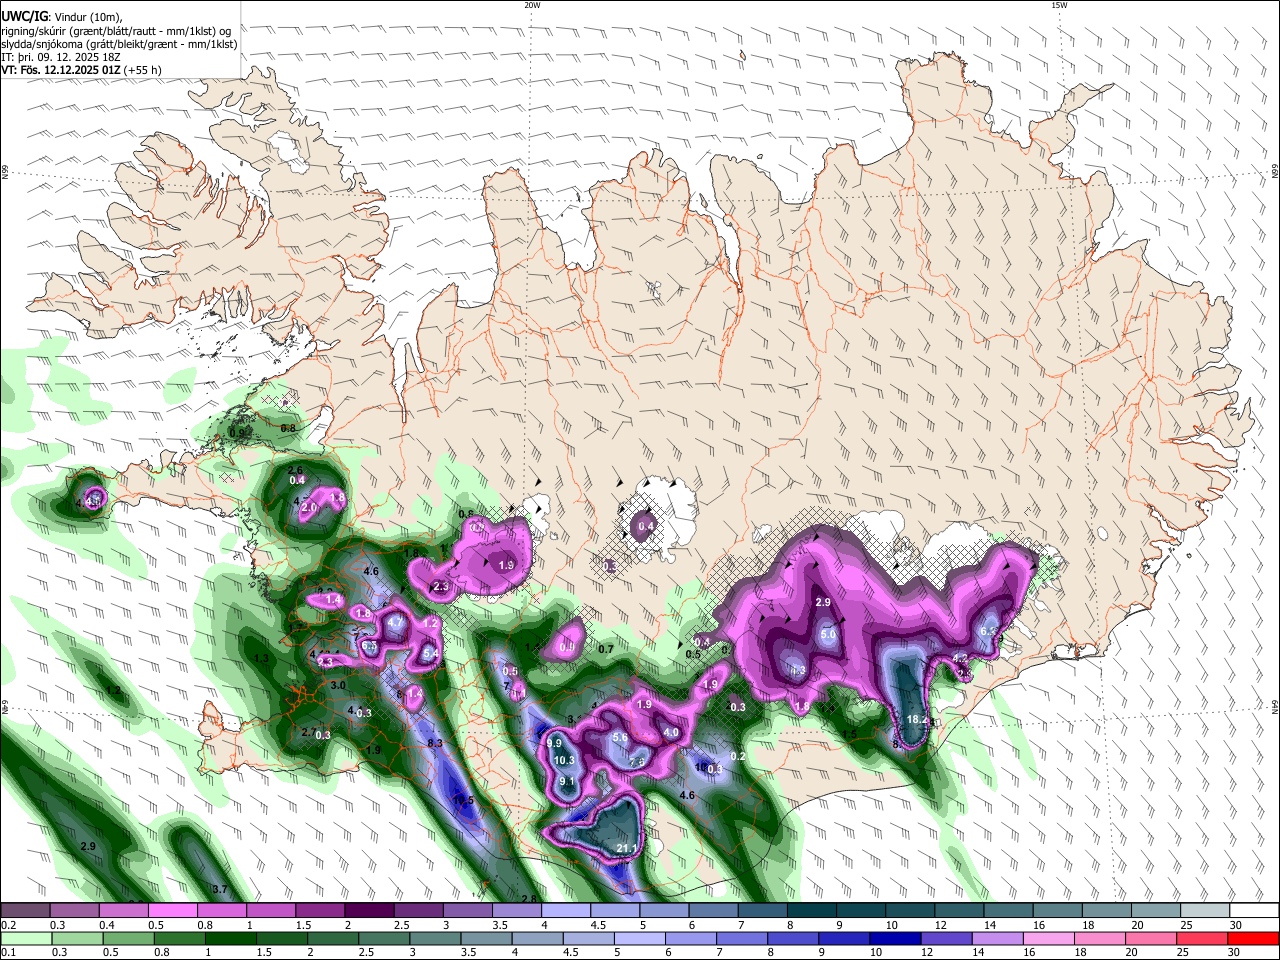Click the 5.4 value label on the map
Viewport: 1280px width, 960px height.
point(431,653)
